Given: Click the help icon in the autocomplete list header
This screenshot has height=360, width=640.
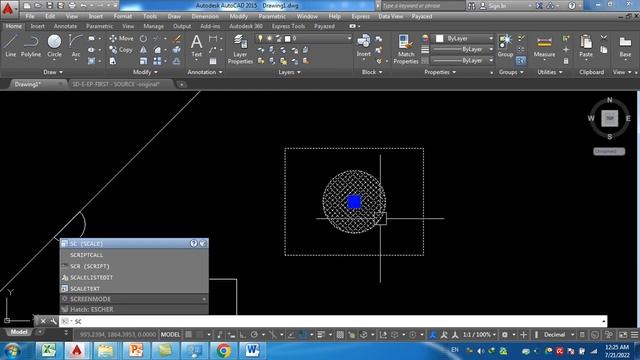Looking at the screenshot, I should (x=193, y=243).
